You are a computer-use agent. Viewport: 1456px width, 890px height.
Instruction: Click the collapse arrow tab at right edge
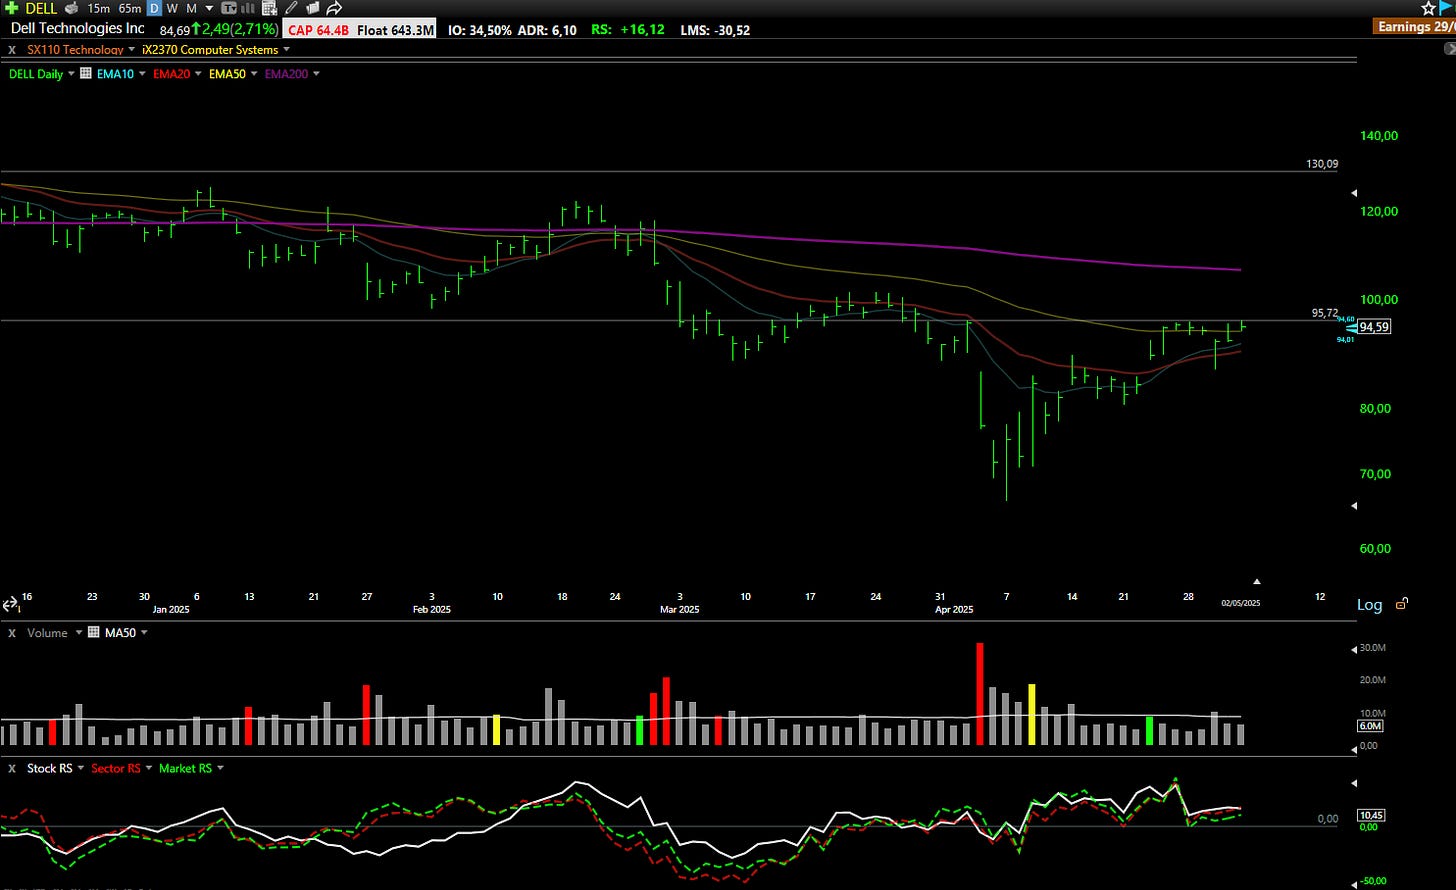[1450, 49]
